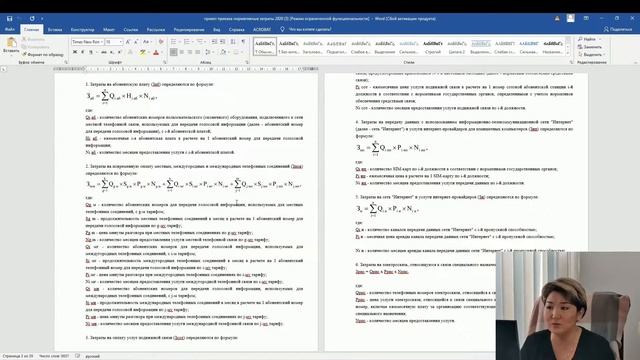The width and height of the screenshot is (640, 360).
Task: Justify text alignment
Action: pyautogui.click(x=198, y=52)
